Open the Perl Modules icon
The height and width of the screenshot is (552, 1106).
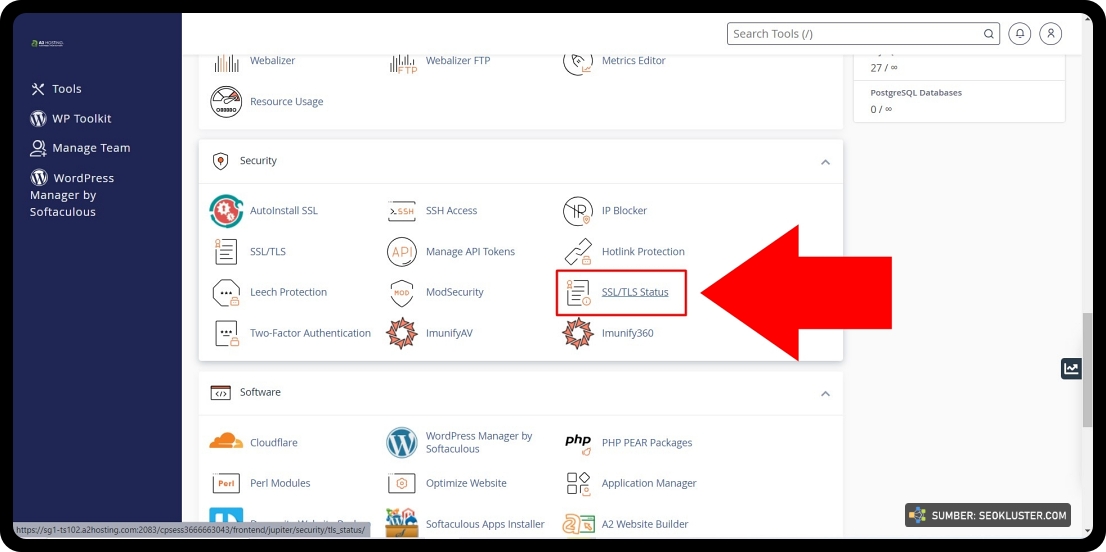click(x=226, y=484)
